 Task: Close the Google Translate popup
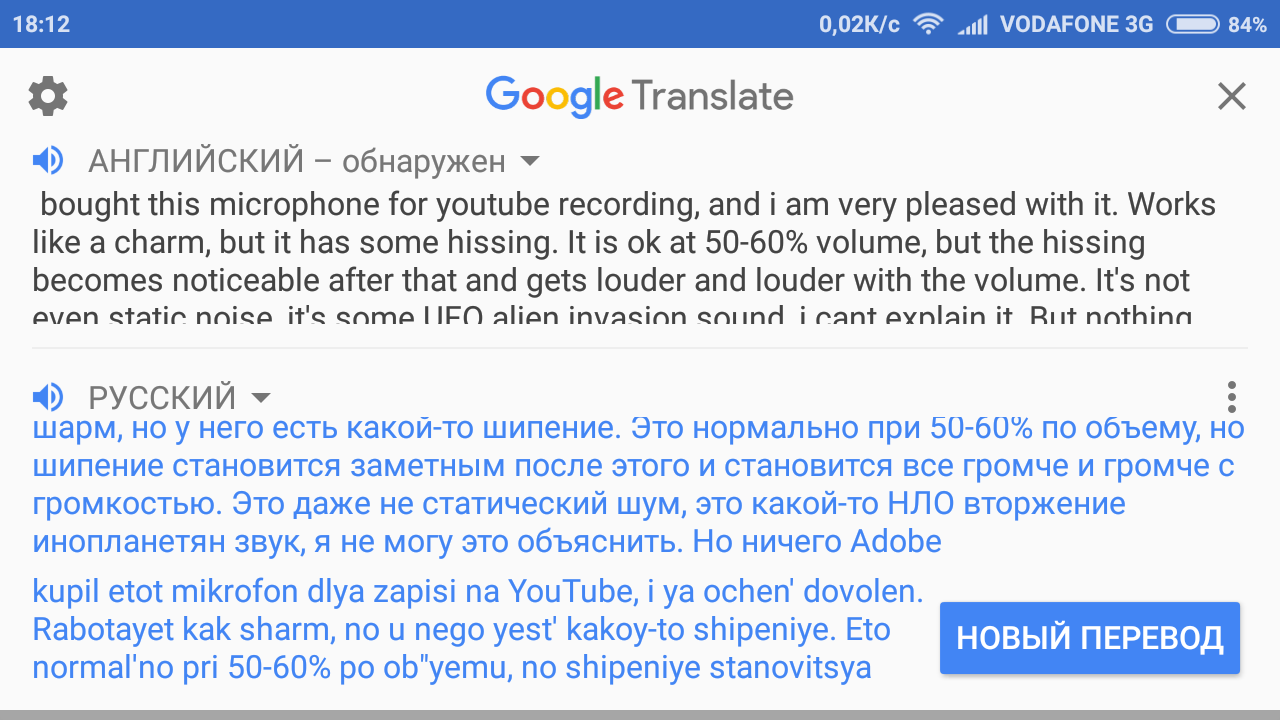pyautogui.click(x=1231, y=96)
